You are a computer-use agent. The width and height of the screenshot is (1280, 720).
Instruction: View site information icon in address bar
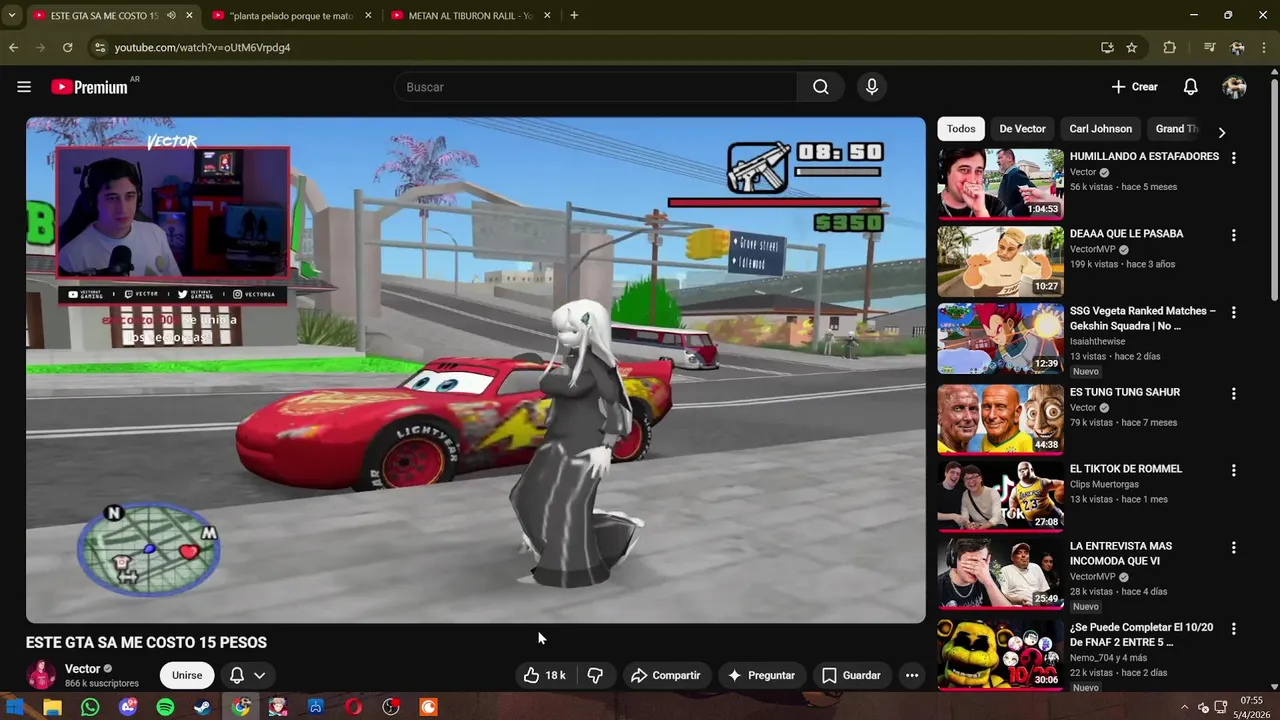click(98, 47)
